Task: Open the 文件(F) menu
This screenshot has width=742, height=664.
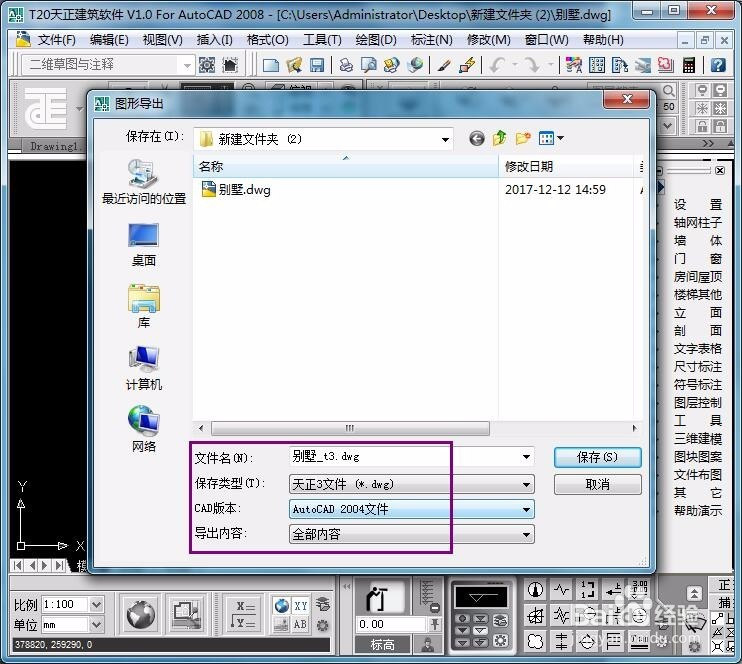Action: (56, 40)
